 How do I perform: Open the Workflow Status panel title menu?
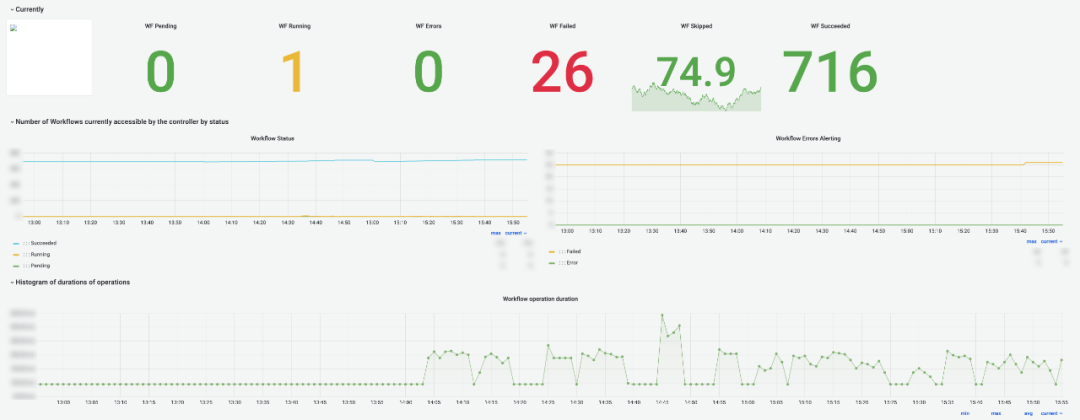coord(273,138)
